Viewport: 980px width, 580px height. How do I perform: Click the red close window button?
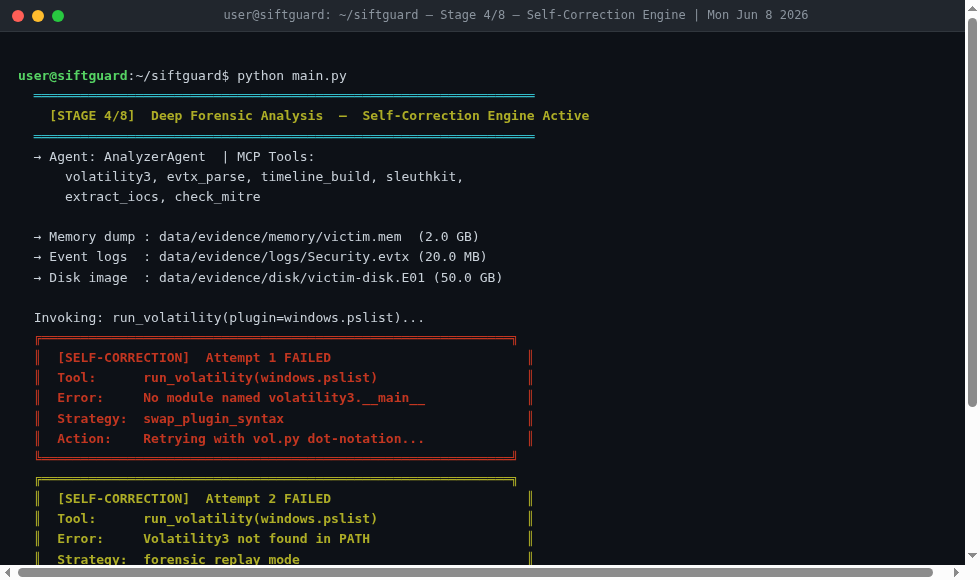pyautogui.click(x=18, y=16)
